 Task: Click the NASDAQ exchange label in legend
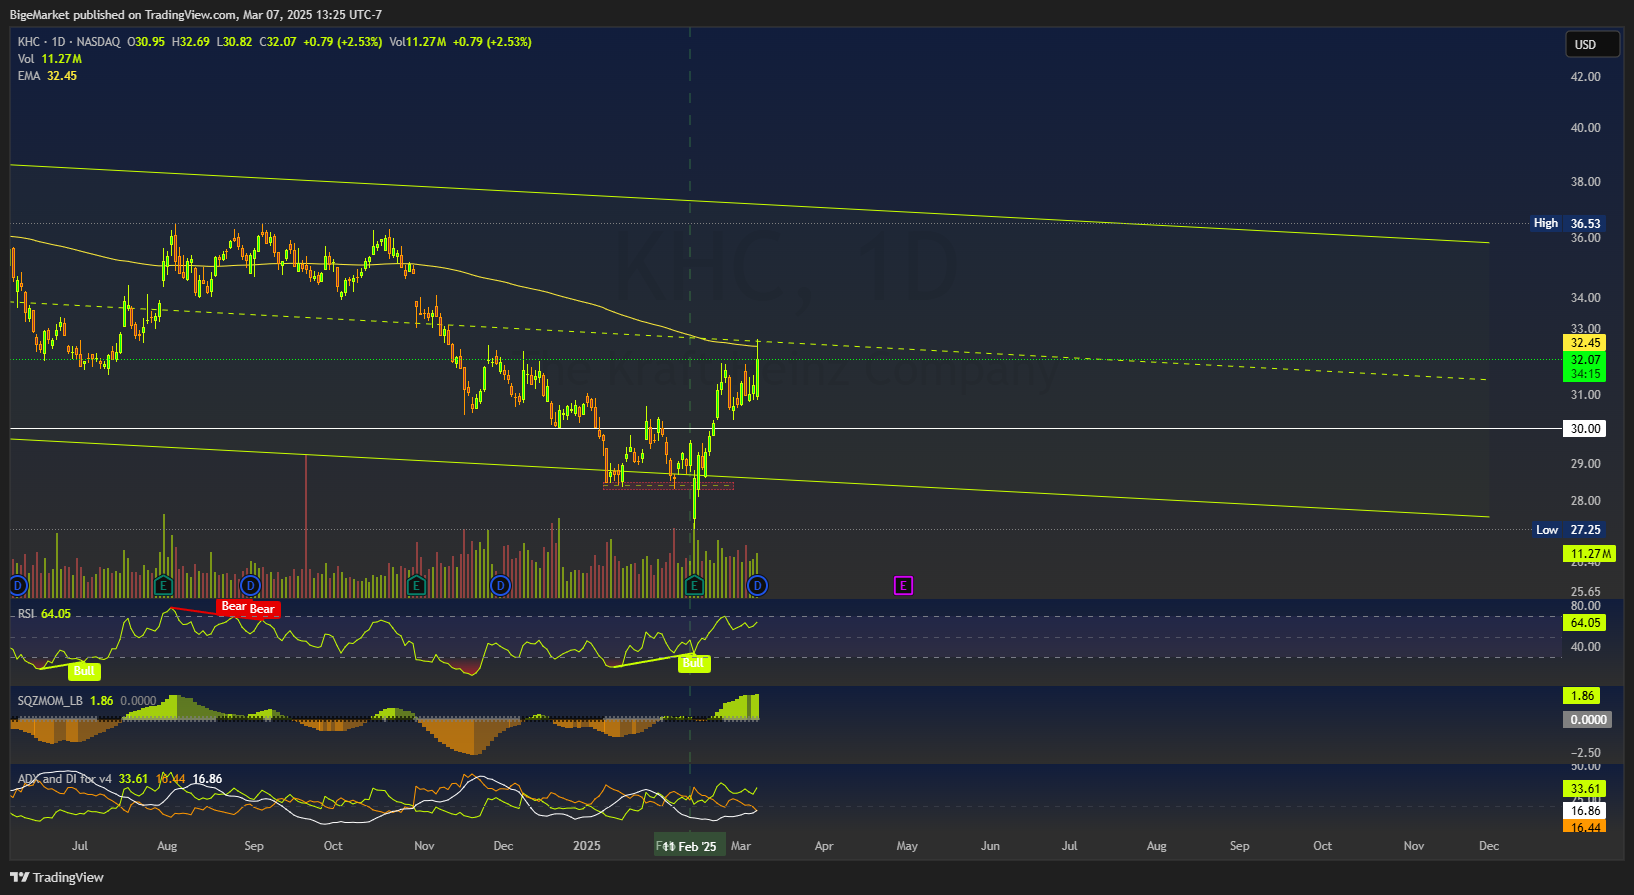click(98, 42)
